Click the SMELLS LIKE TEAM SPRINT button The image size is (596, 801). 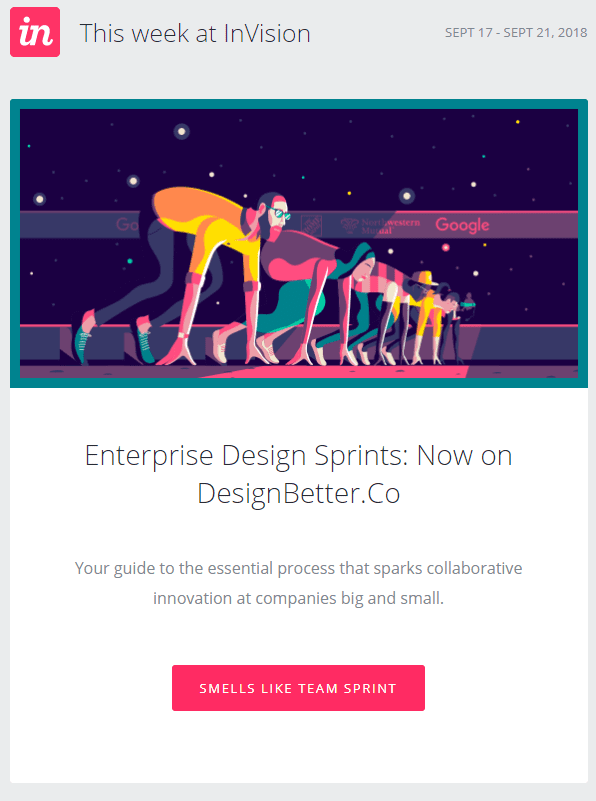[298, 688]
